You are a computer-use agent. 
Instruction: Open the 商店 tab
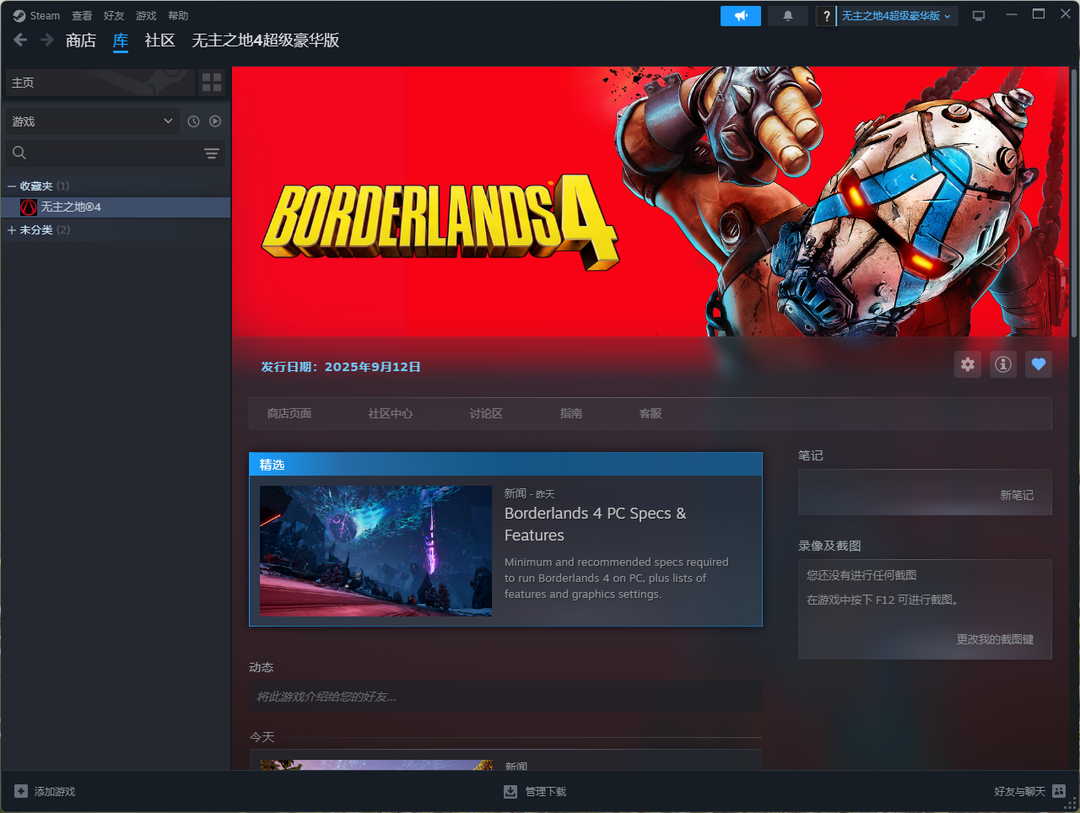tap(80, 41)
